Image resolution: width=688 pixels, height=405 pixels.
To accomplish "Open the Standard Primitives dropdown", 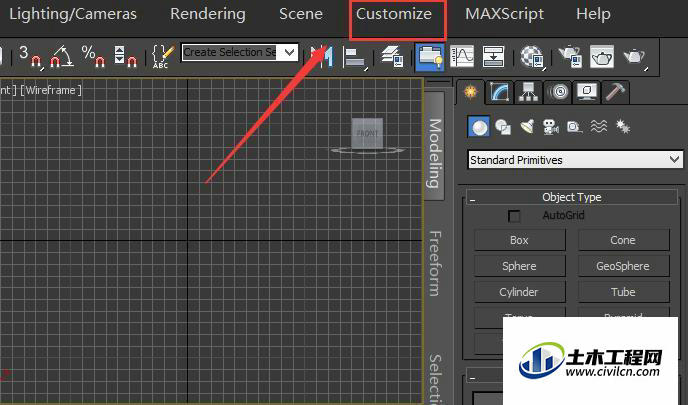I will click(x=575, y=160).
